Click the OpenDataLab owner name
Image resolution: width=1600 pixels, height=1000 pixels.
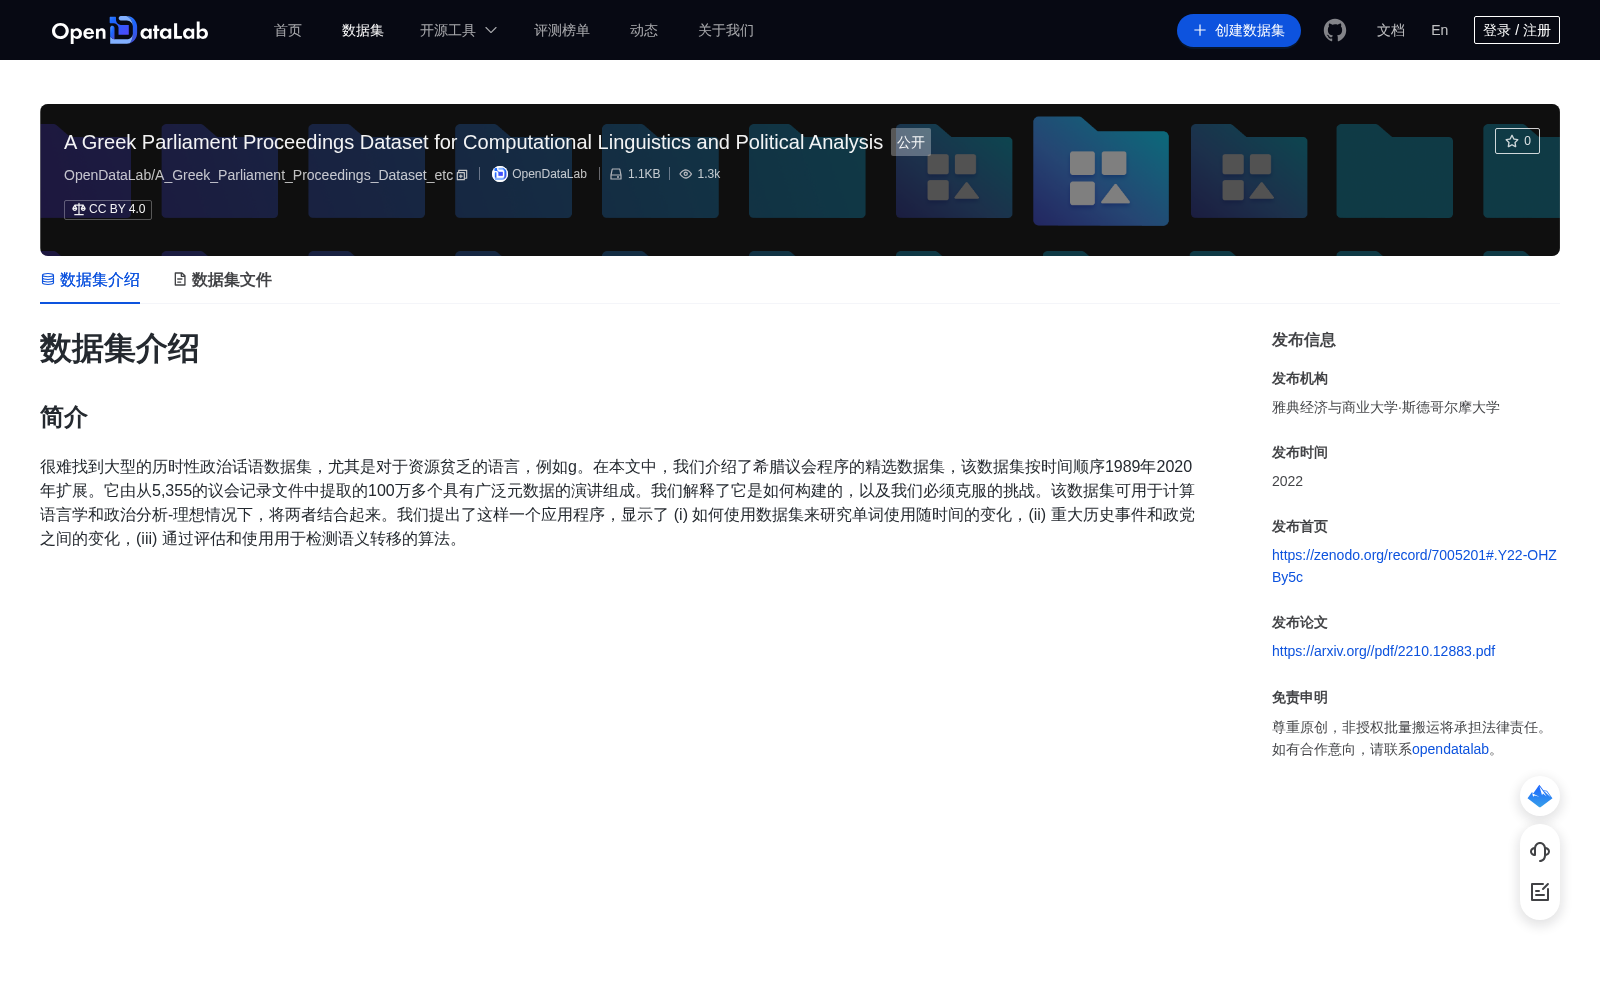pyautogui.click(x=549, y=174)
